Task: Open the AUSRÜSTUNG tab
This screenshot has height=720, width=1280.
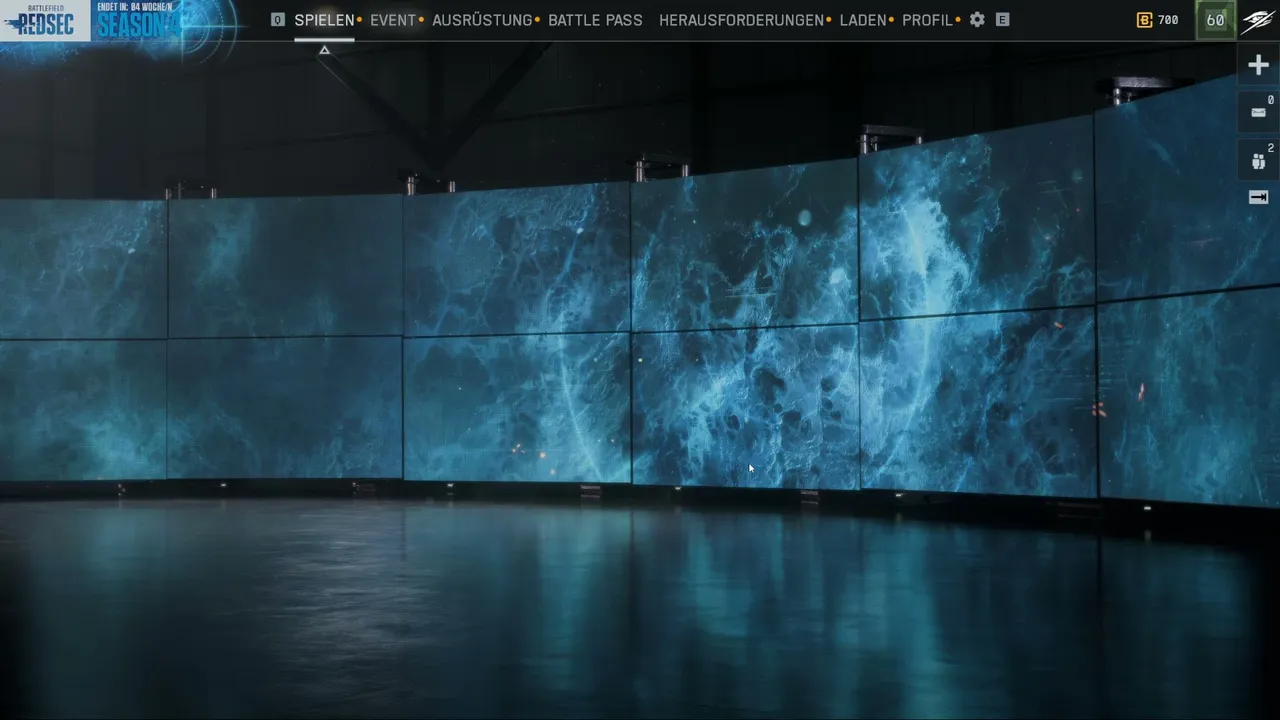Action: click(482, 20)
